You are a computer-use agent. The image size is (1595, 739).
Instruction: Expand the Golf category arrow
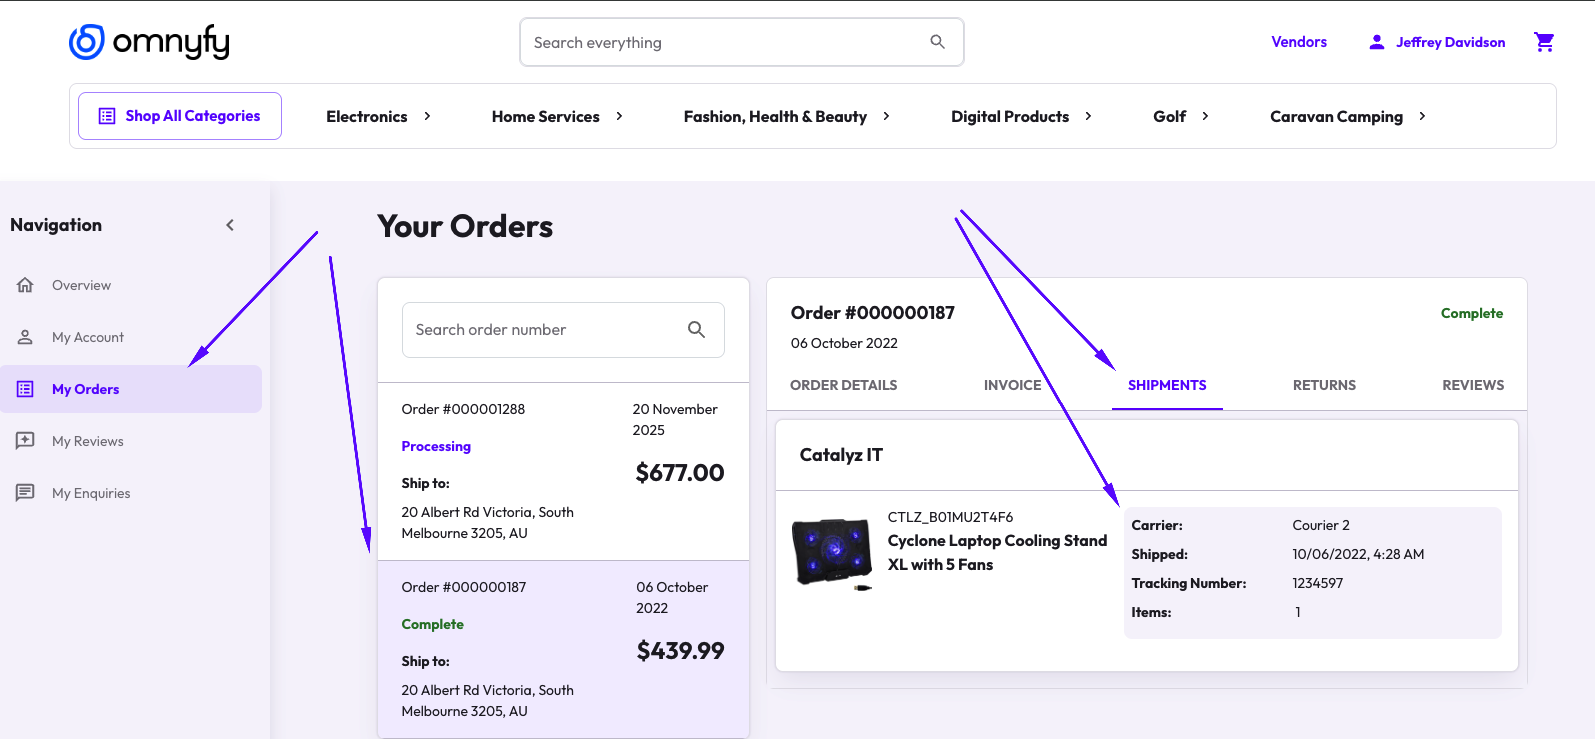[1205, 116]
